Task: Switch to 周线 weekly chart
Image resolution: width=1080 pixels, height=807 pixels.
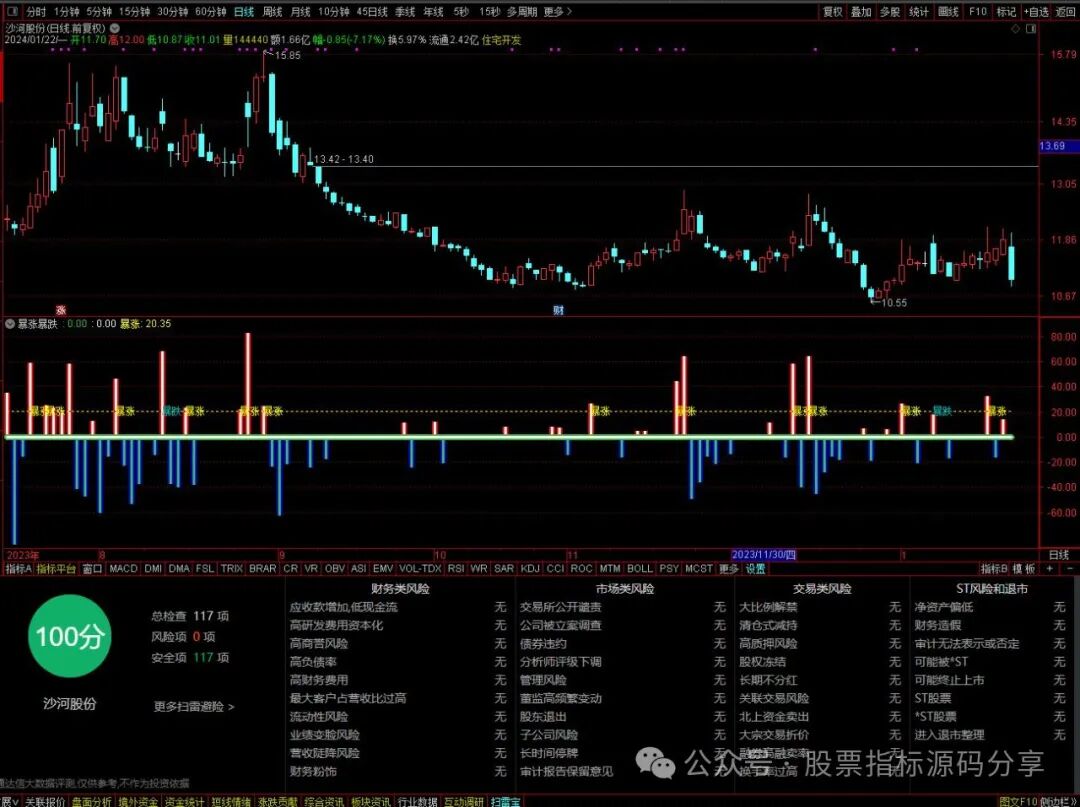Action: tap(272, 12)
